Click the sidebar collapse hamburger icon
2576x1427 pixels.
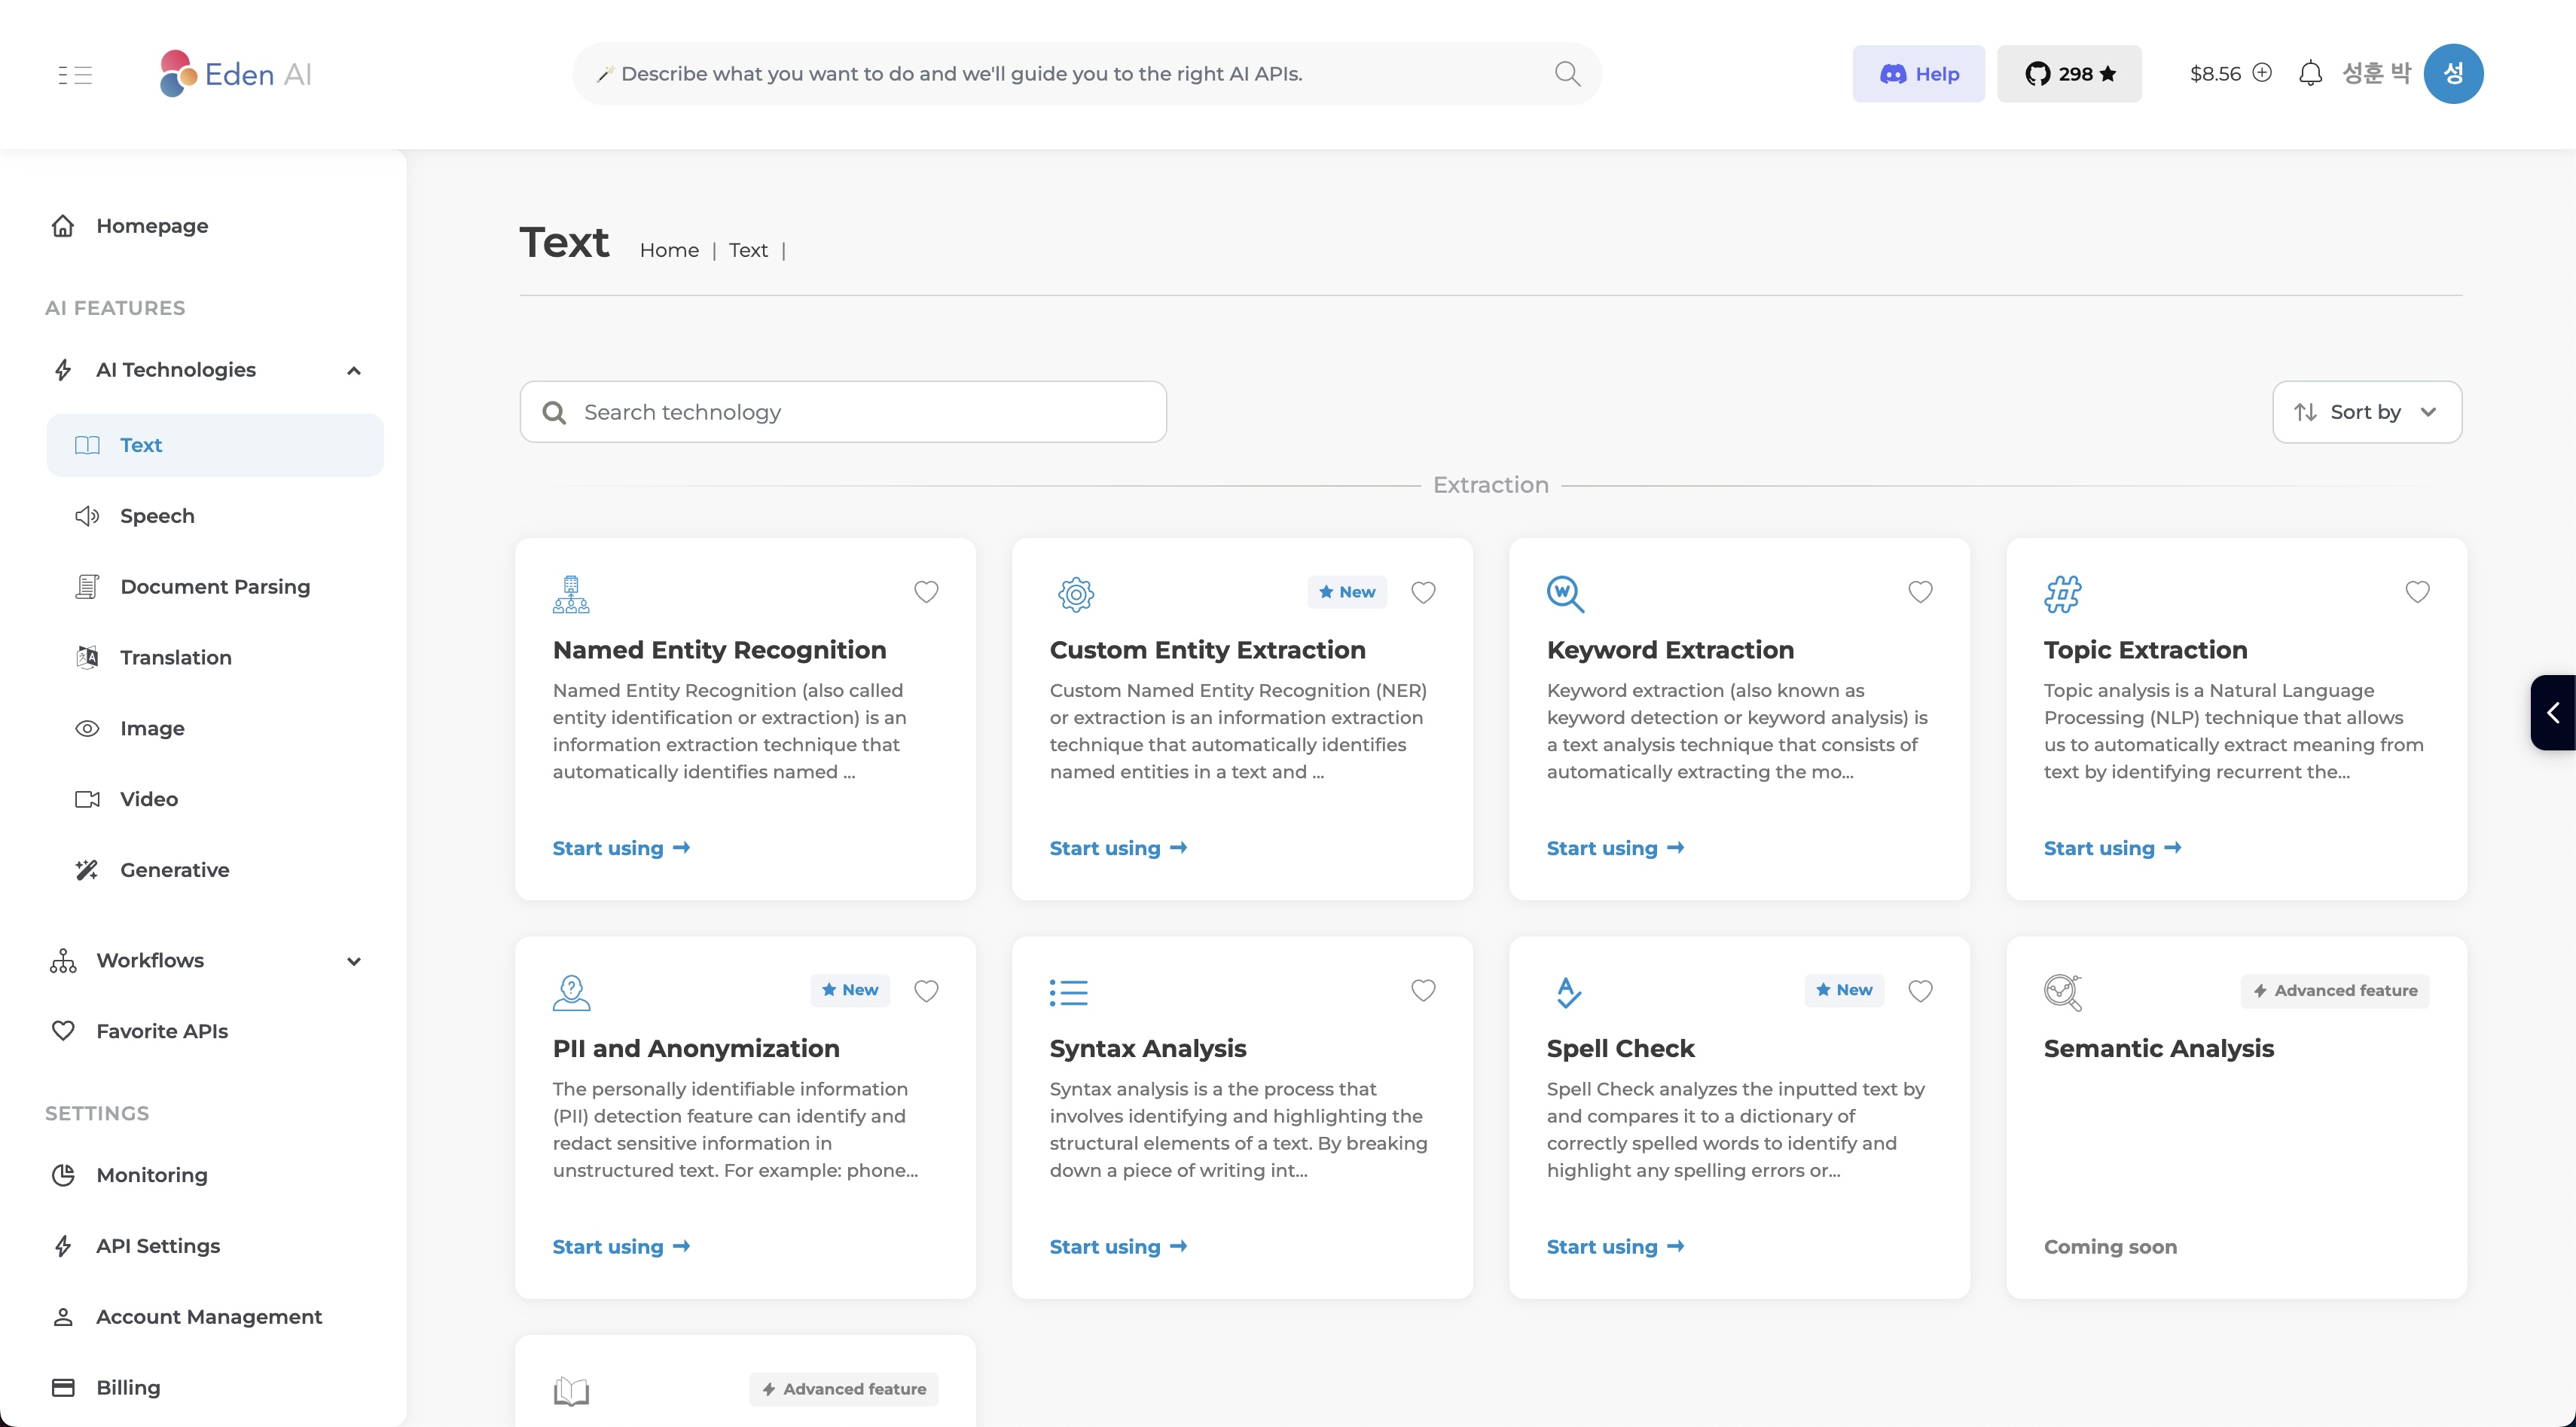coord(75,74)
